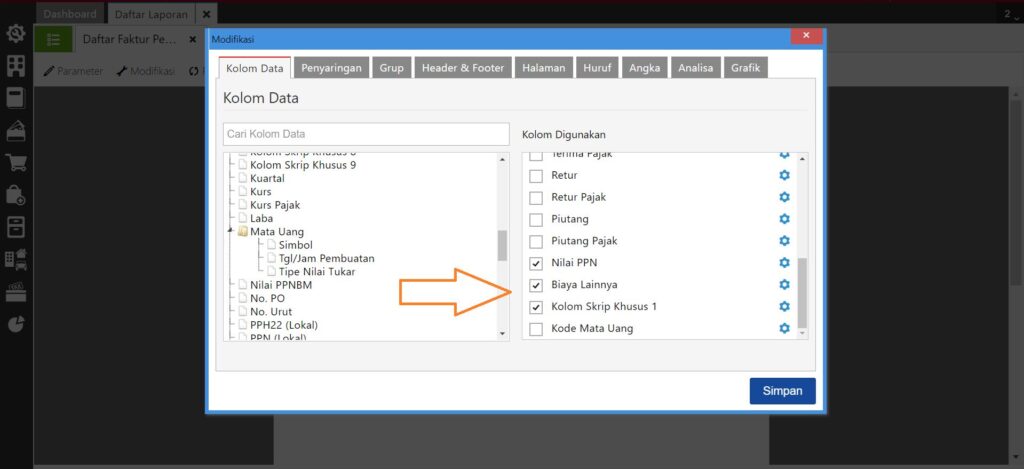The width and height of the screenshot is (1024, 469).
Task: Open the Header & Footer tab
Action: tap(461, 68)
